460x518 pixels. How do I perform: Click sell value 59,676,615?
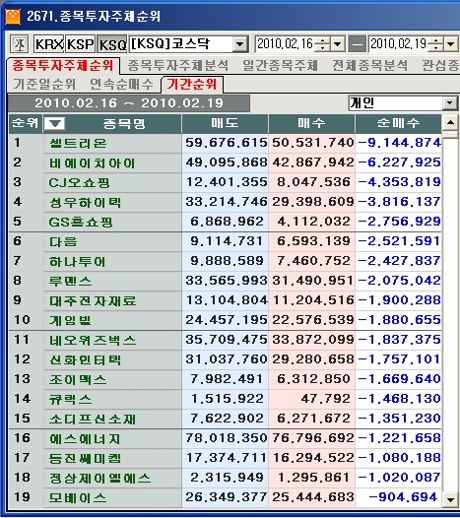click(x=226, y=143)
